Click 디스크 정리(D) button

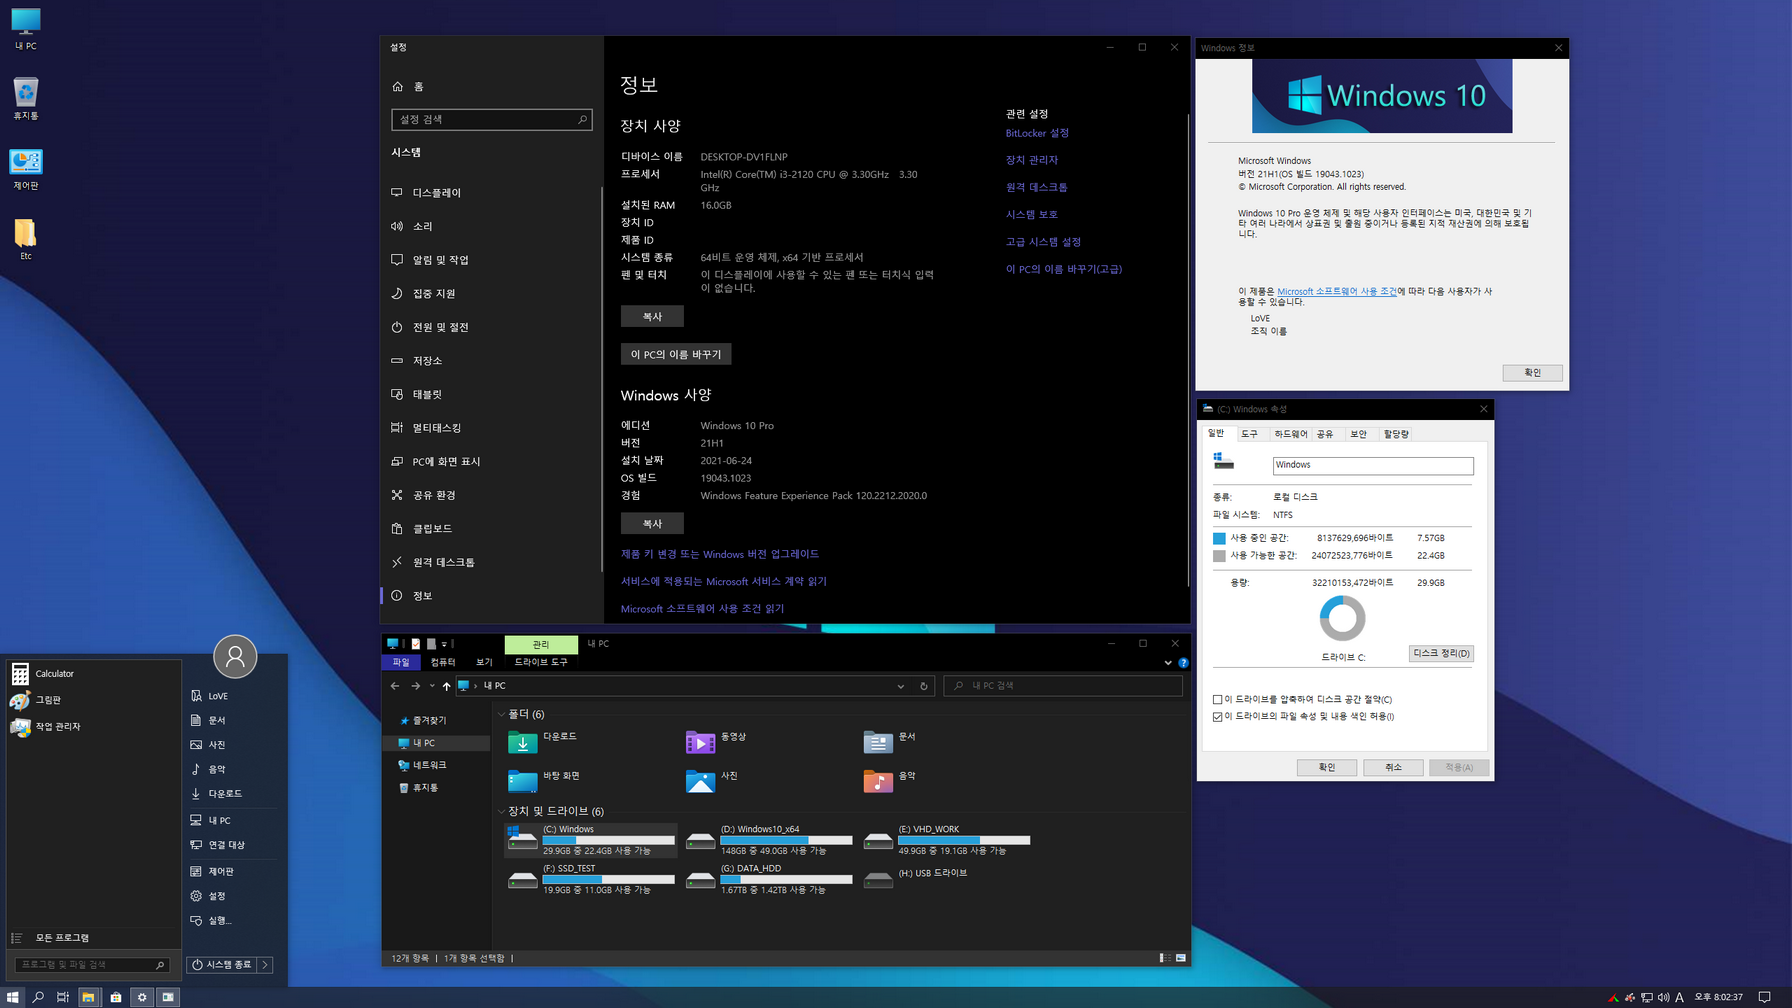pos(1441,654)
